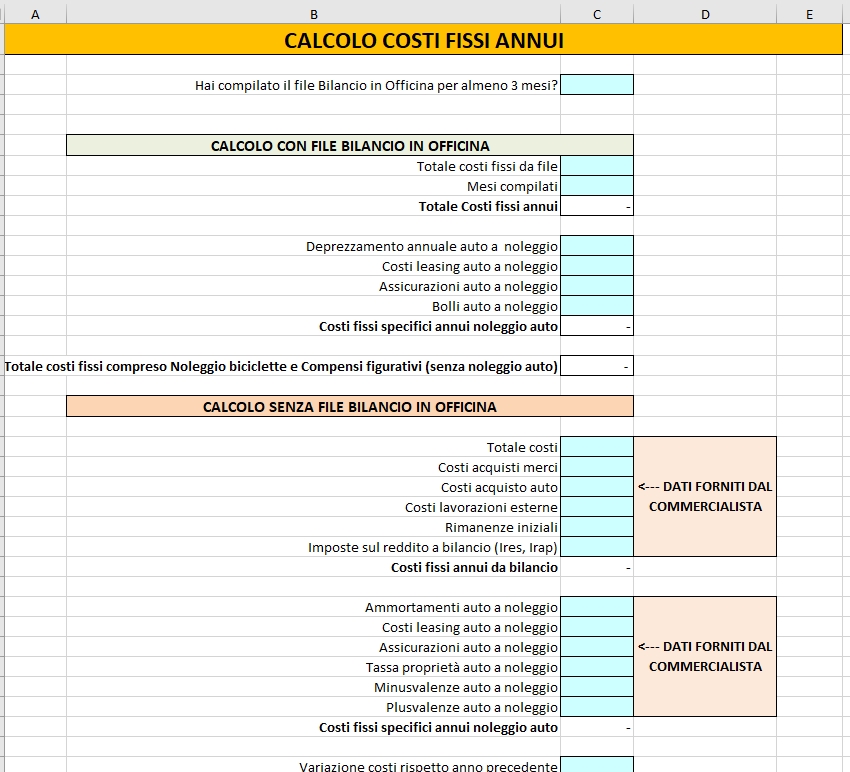This screenshot has width=850, height=772.
Task: Select result cell of Totale Costi fissi annui
Action: tap(597, 206)
